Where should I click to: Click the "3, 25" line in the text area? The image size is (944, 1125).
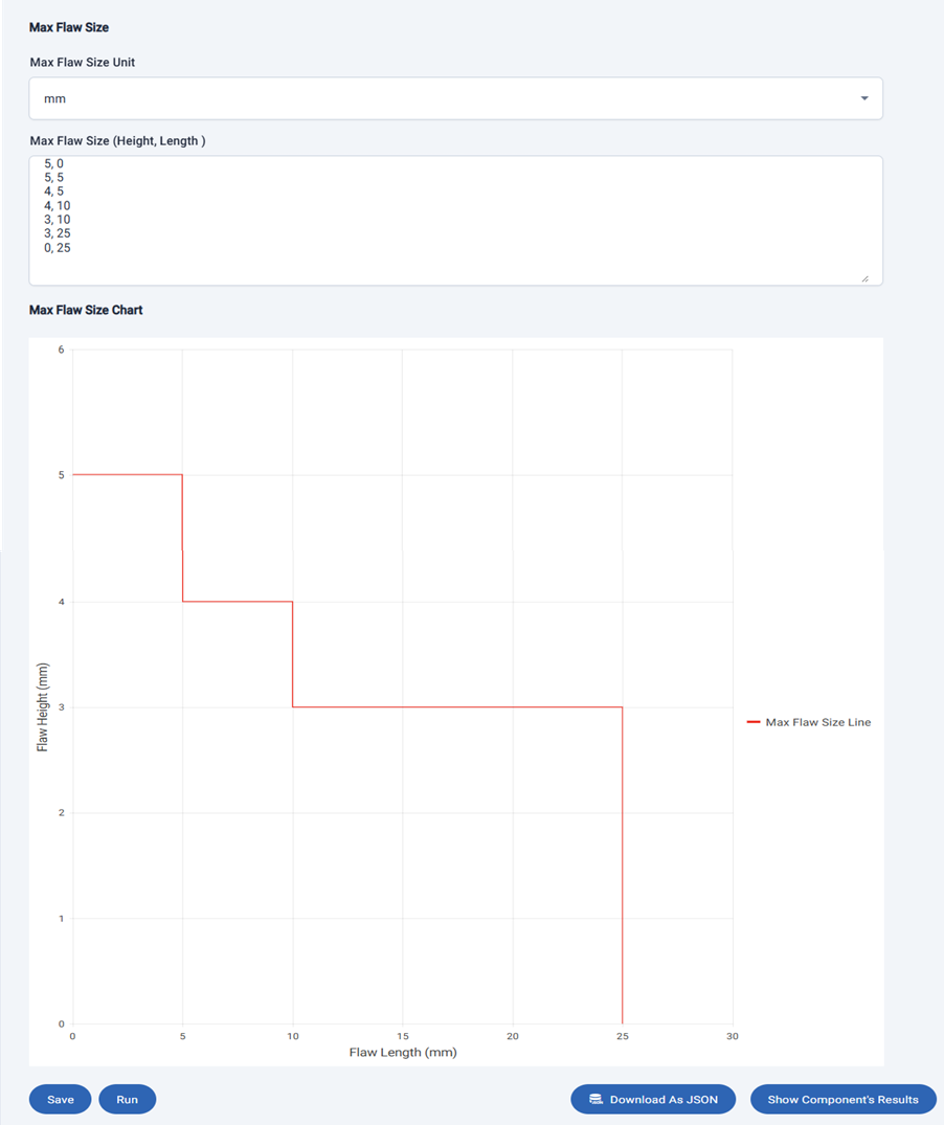pyautogui.click(x=58, y=233)
